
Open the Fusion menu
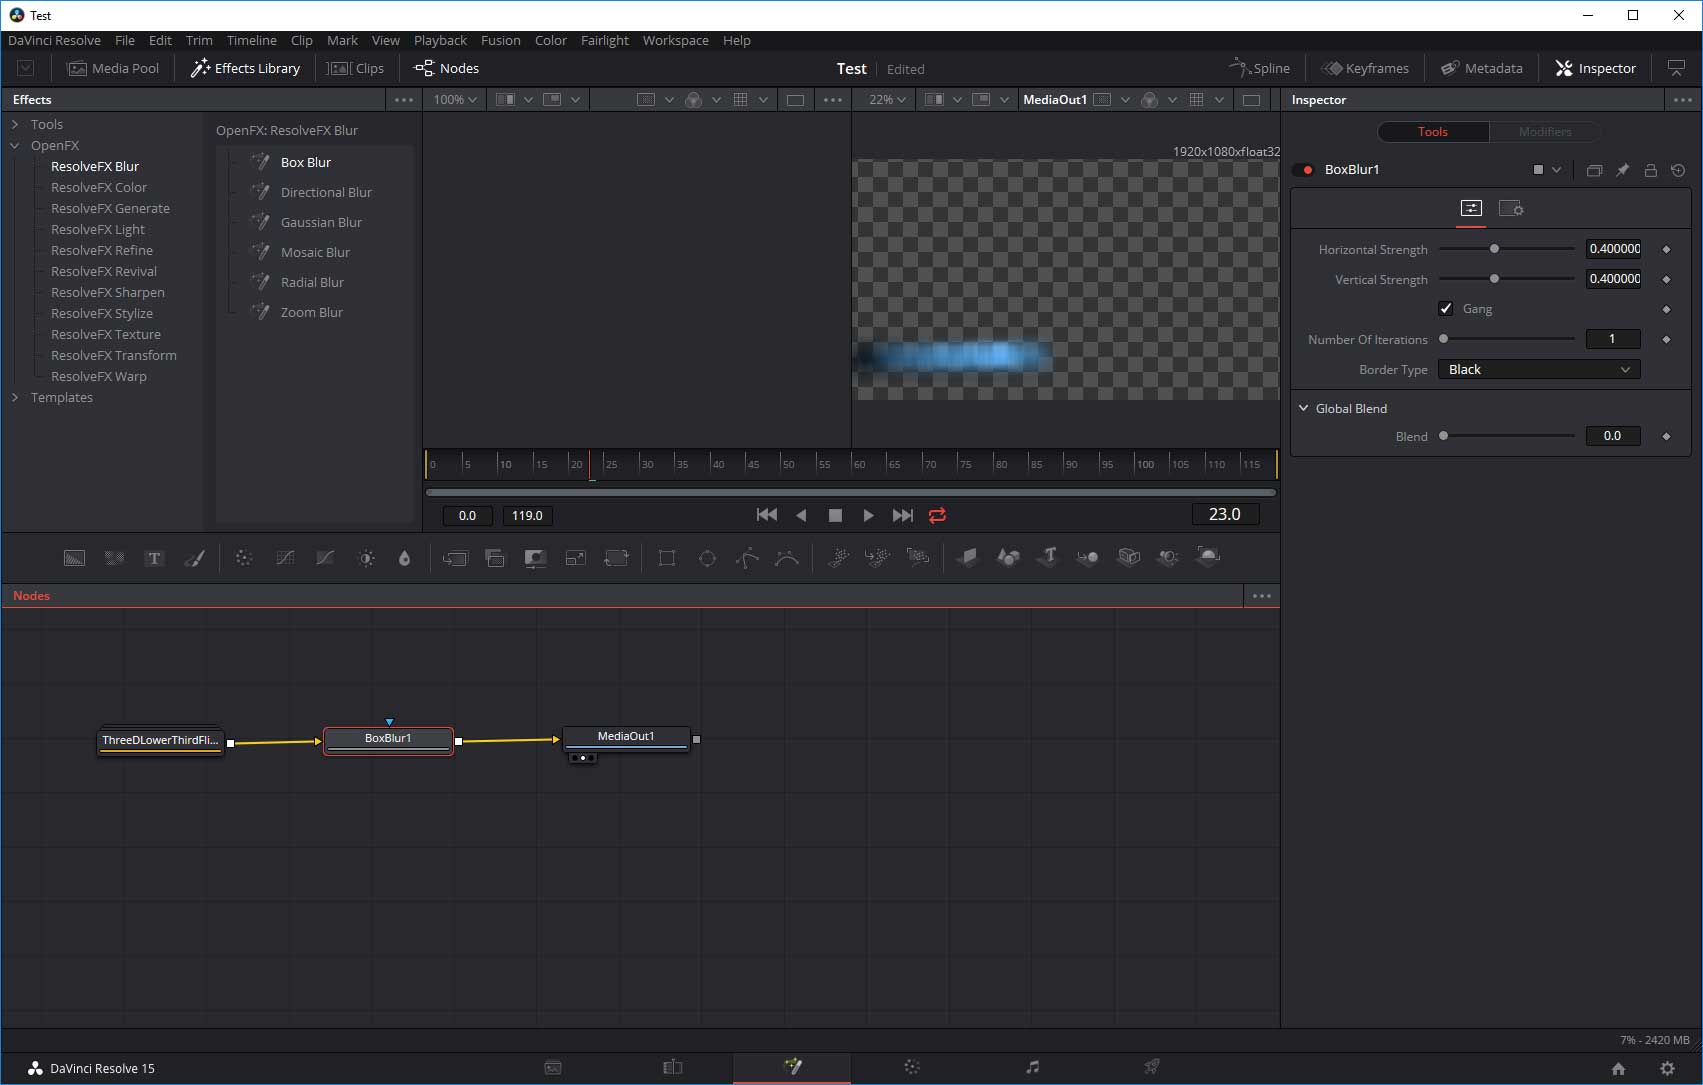501,40
